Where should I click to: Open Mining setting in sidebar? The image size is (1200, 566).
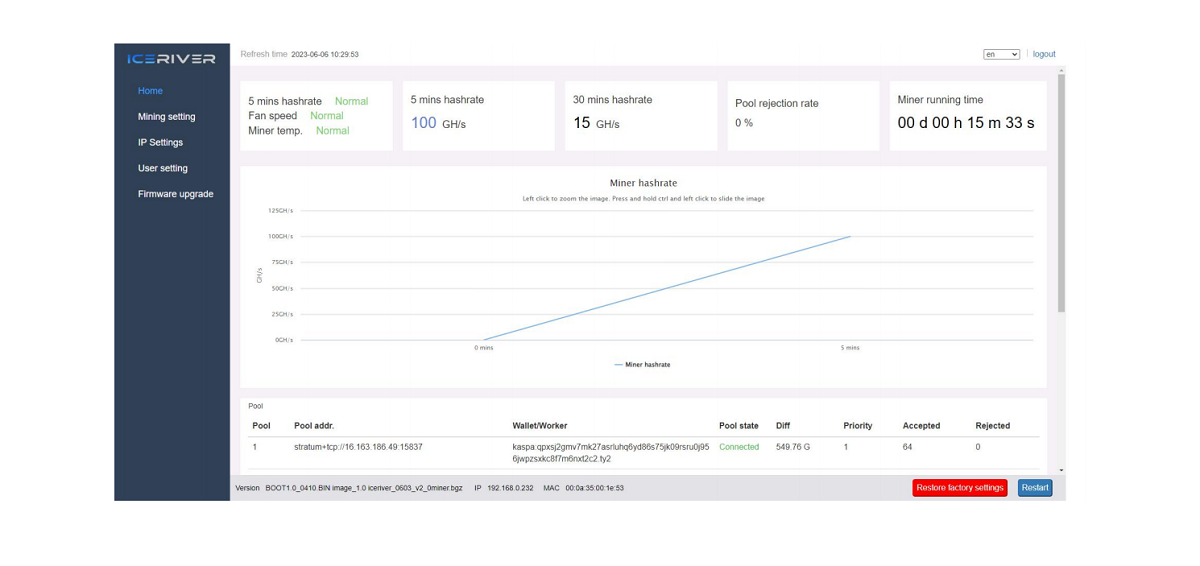(x=166, y=117)
